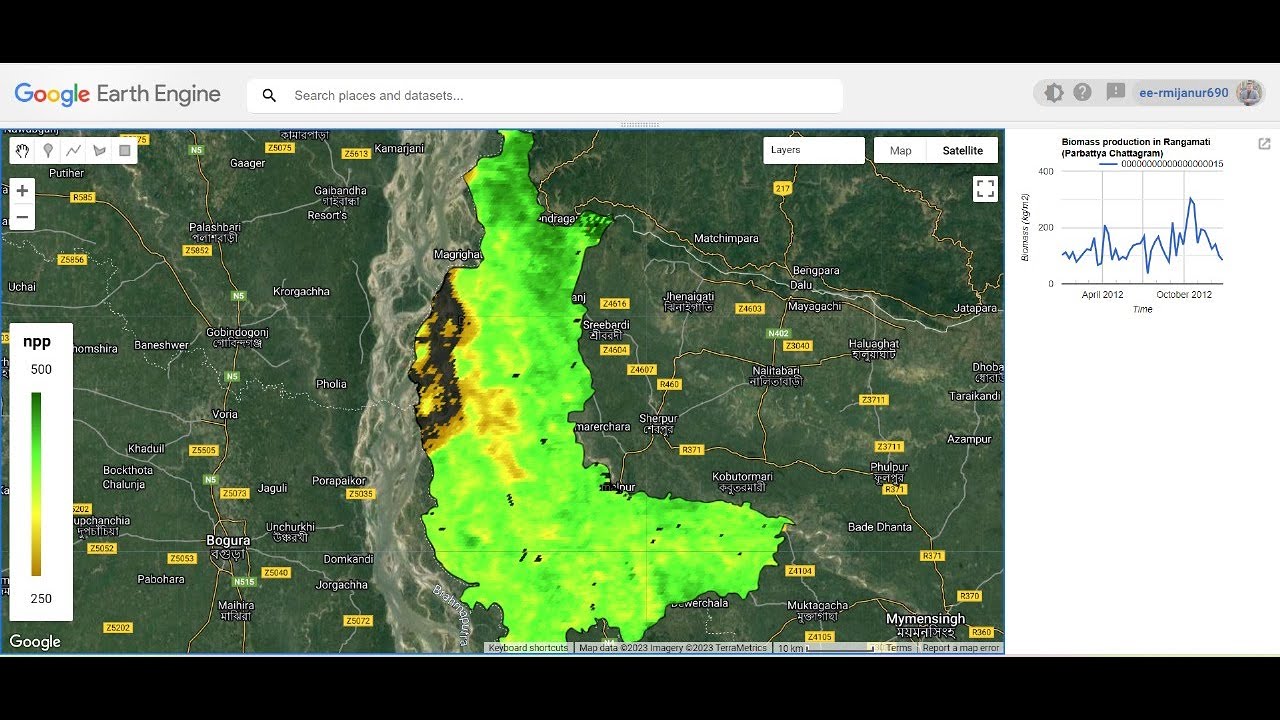This screenshot has width=1280, height=720.
Task: Select the draw polygon shape tool
Action: click(x=99, y=151)
